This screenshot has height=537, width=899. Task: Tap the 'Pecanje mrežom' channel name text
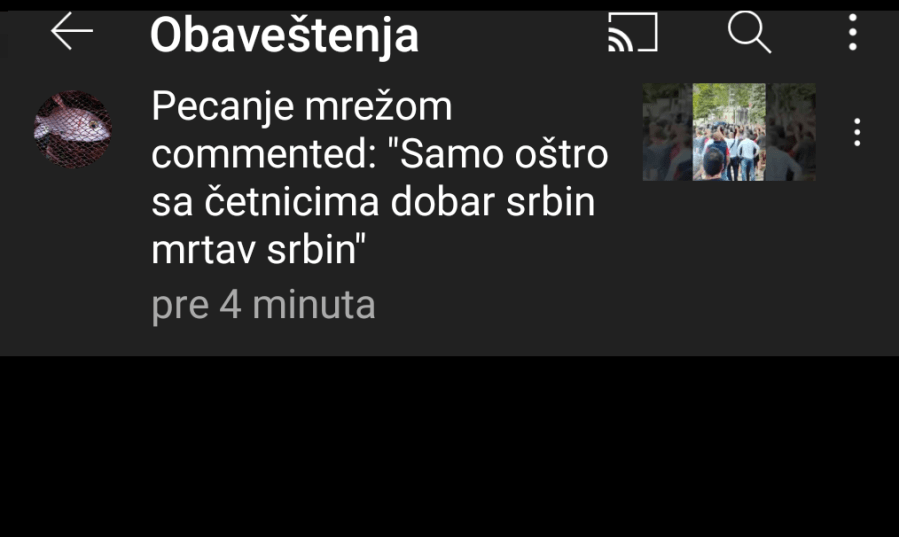pos(302,107)
